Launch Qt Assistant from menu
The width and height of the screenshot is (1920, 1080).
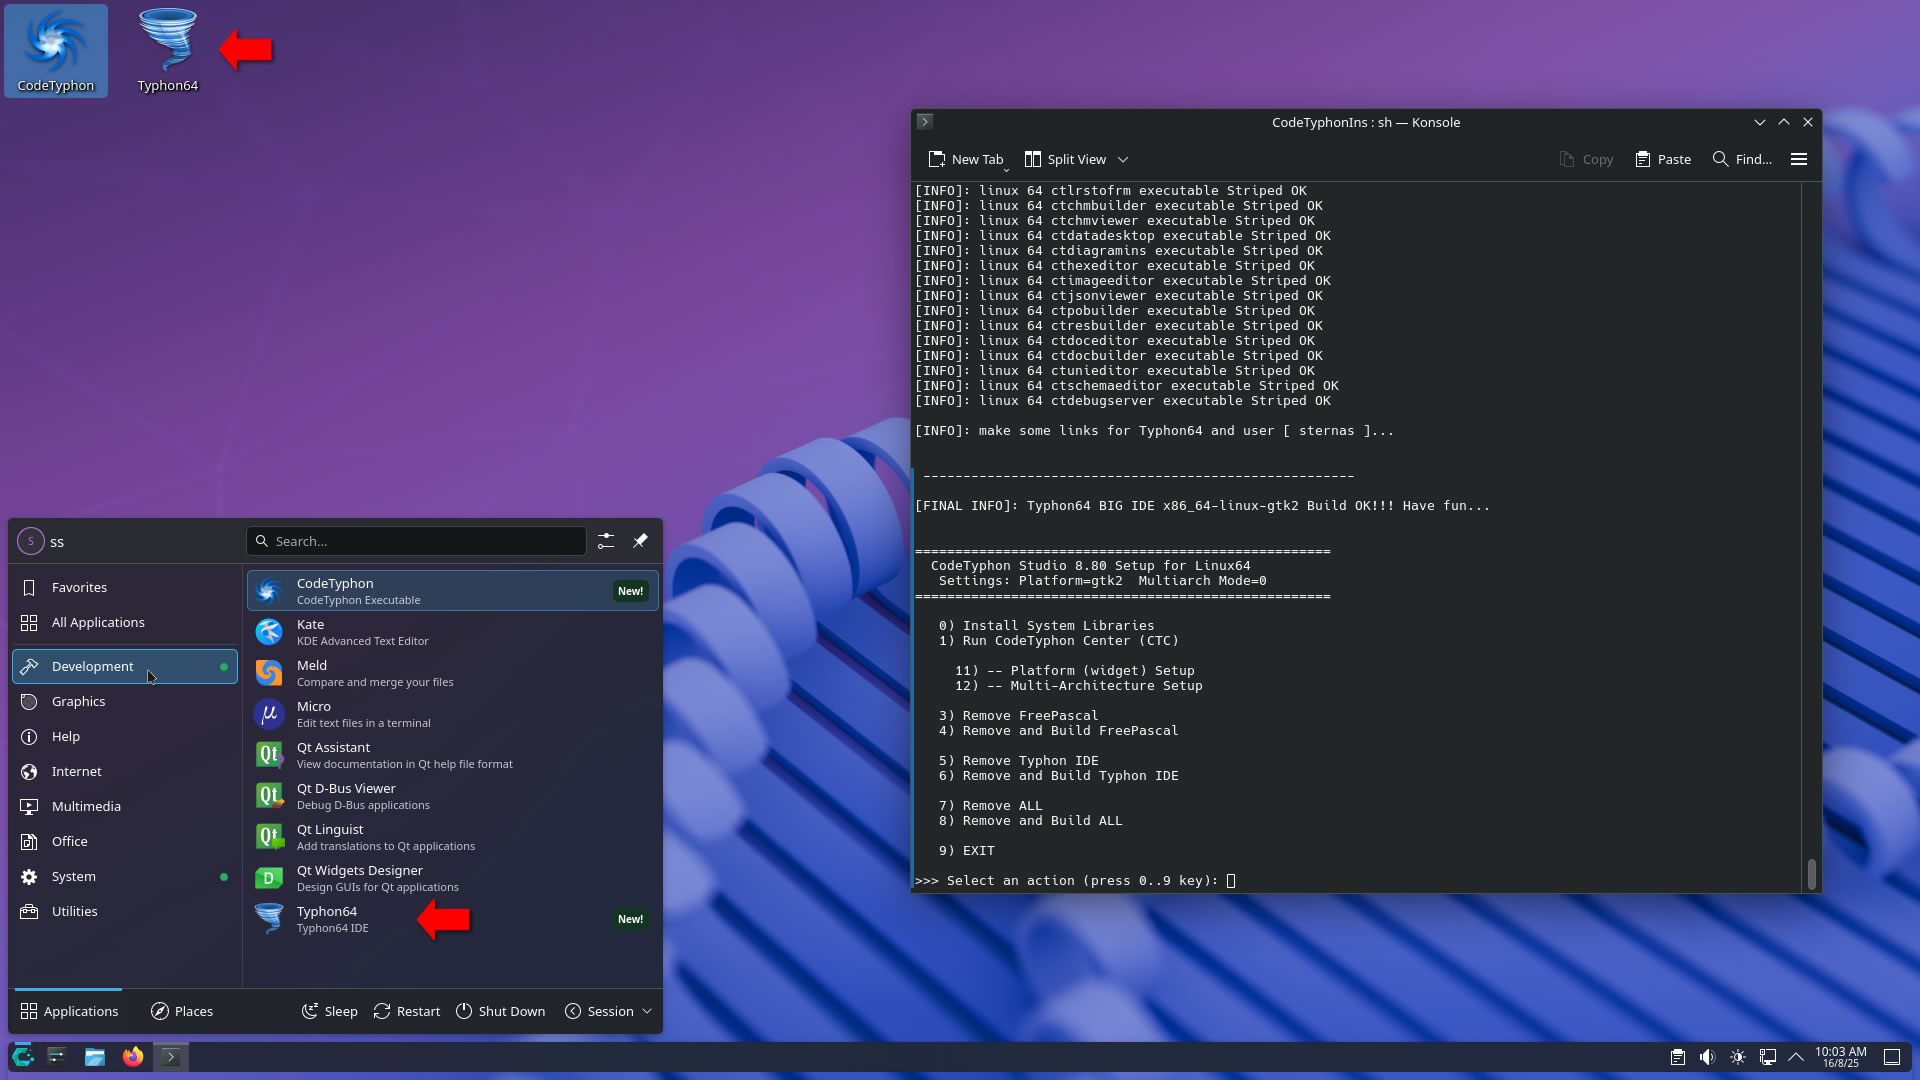(x=452, y=755)
